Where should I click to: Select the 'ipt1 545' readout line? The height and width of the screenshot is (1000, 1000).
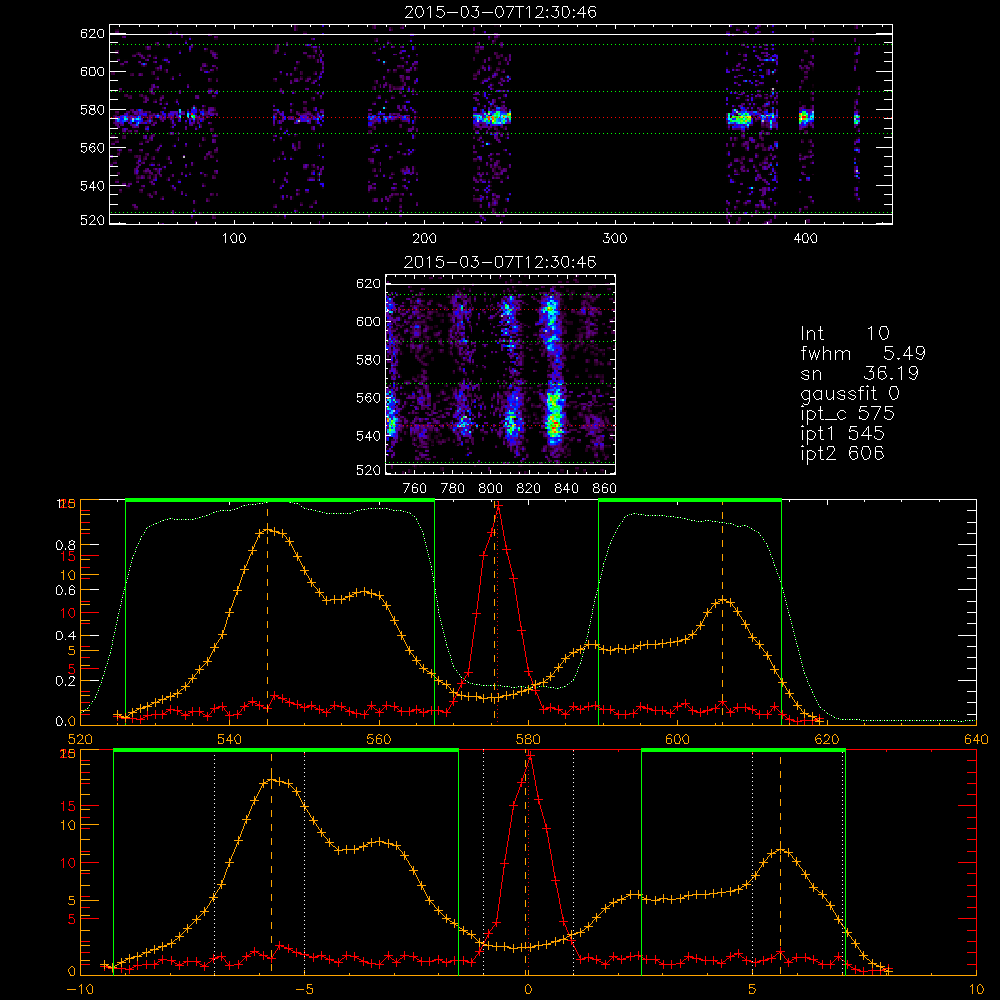tap(842, 434)
